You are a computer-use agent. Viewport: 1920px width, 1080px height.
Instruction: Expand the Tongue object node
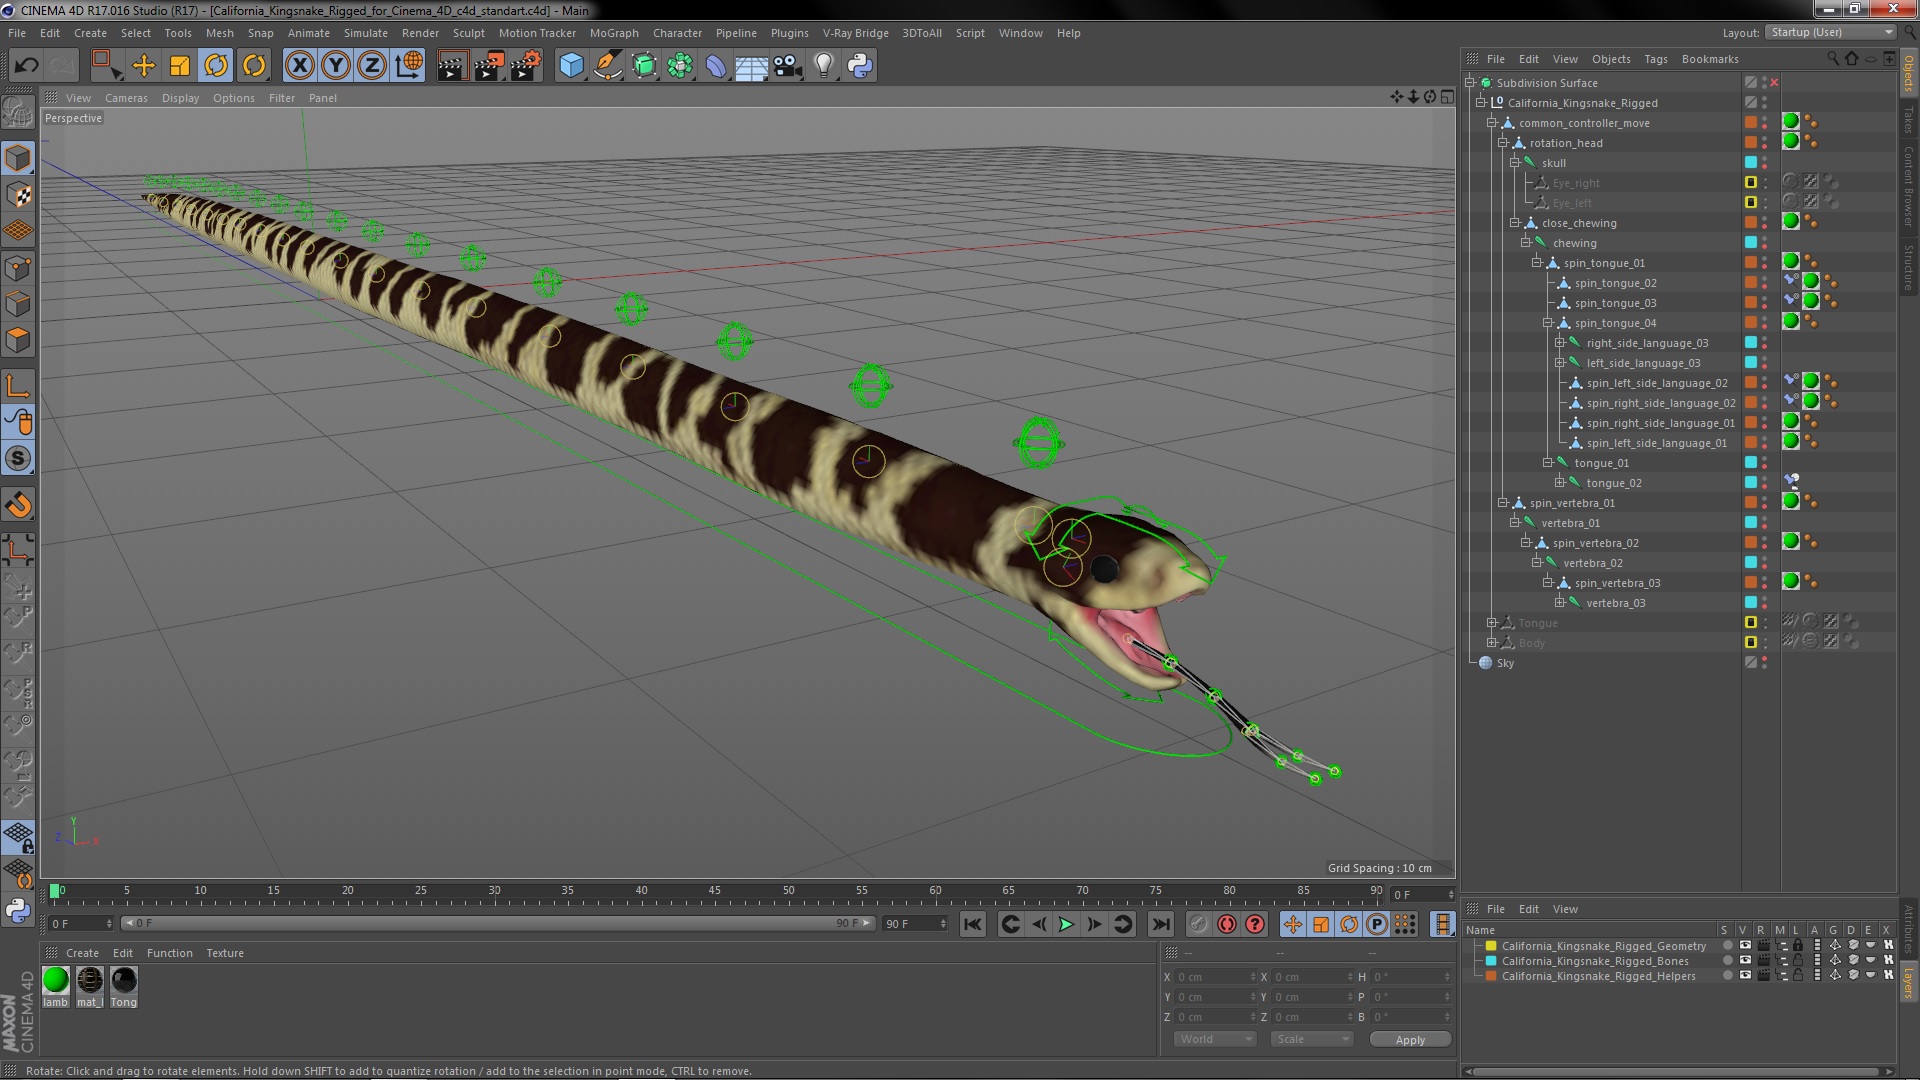(1492, 623)
